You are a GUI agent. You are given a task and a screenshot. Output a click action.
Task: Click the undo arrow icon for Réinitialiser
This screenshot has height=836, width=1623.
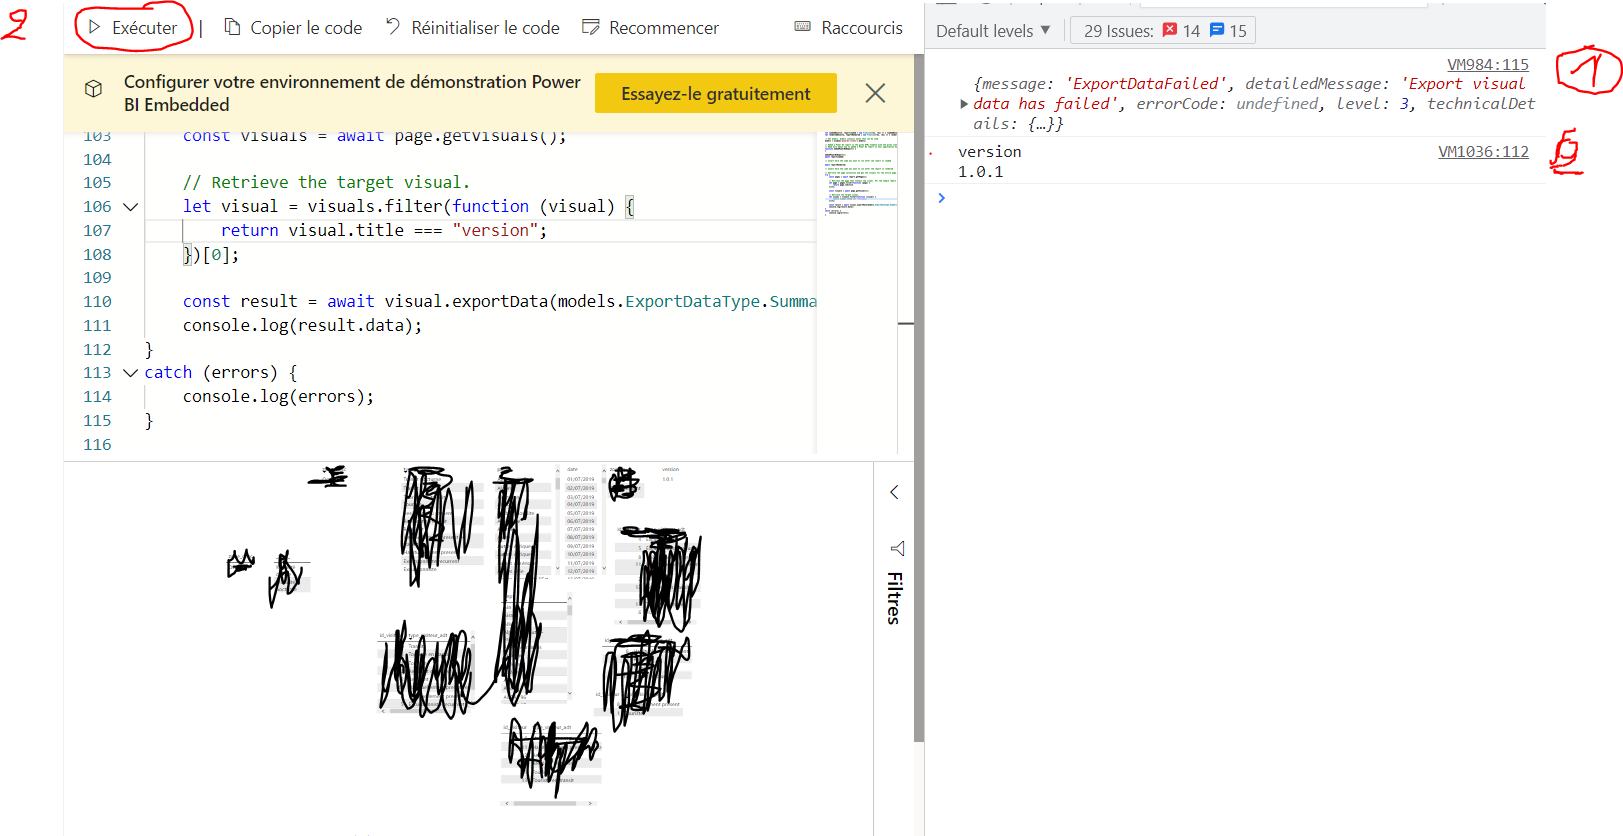[x=393, y=27]
